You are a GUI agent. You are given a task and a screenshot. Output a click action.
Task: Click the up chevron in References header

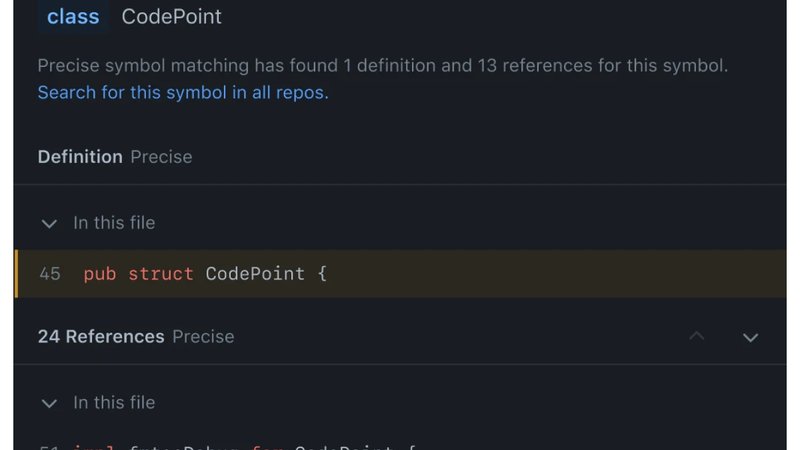697,337
